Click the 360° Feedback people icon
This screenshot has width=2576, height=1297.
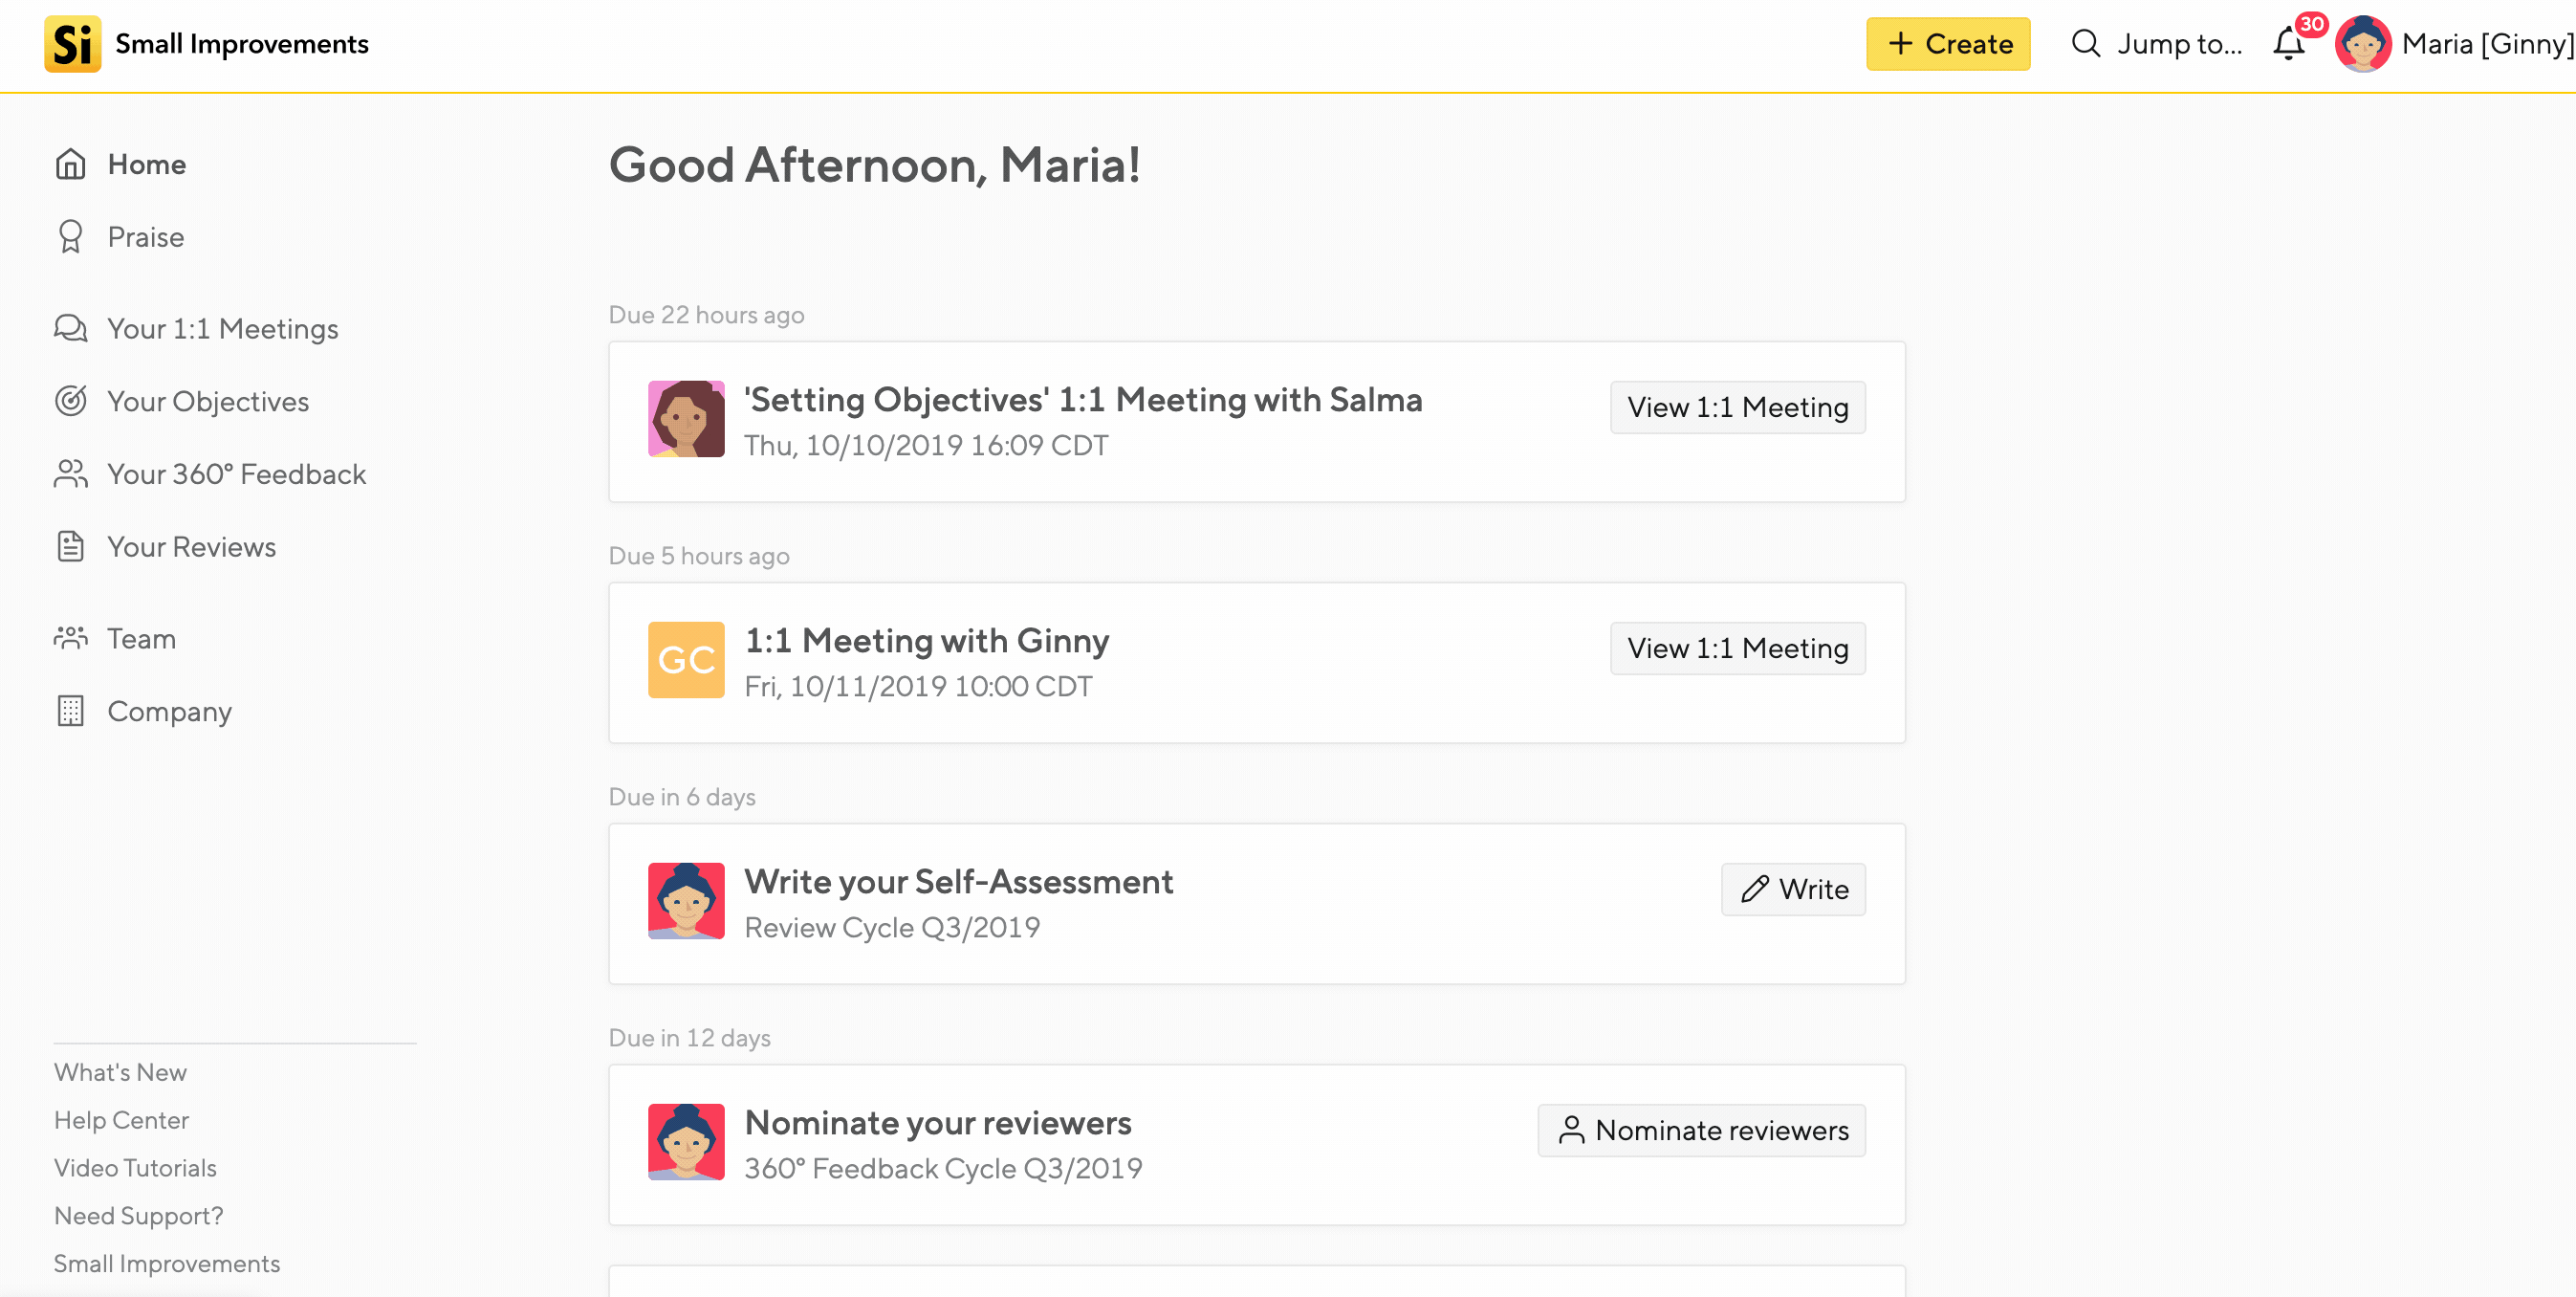click(x=70, y=474)
